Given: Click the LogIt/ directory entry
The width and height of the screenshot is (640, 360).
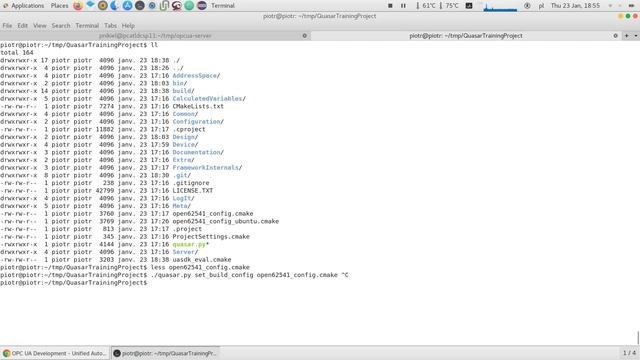Looking at the screenshot, I should tap(183, 198).
